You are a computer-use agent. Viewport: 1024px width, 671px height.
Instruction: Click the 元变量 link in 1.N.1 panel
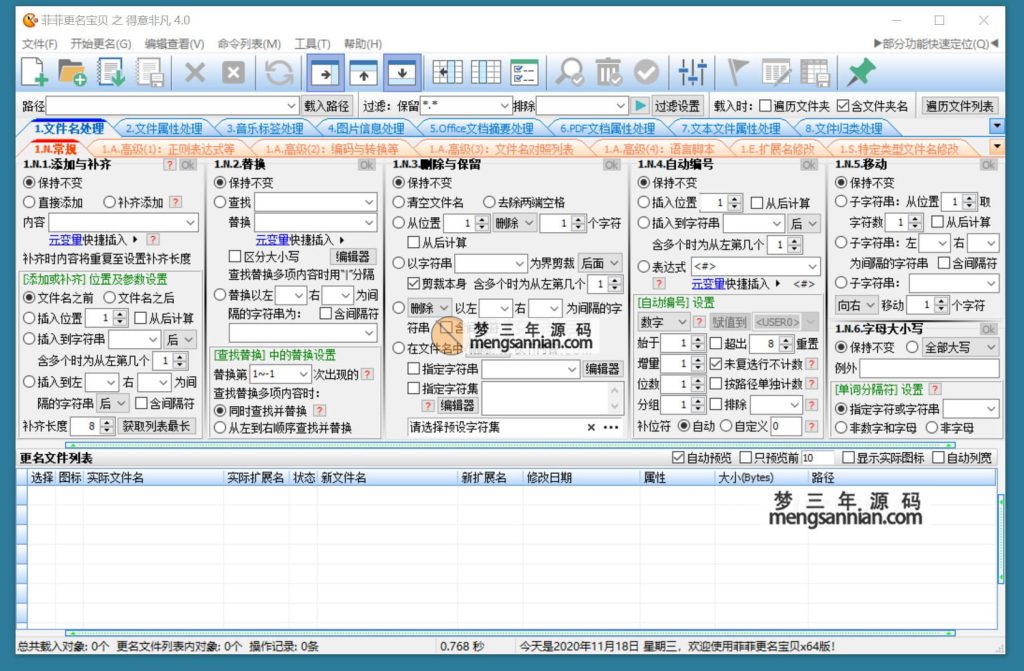point(65,240)
